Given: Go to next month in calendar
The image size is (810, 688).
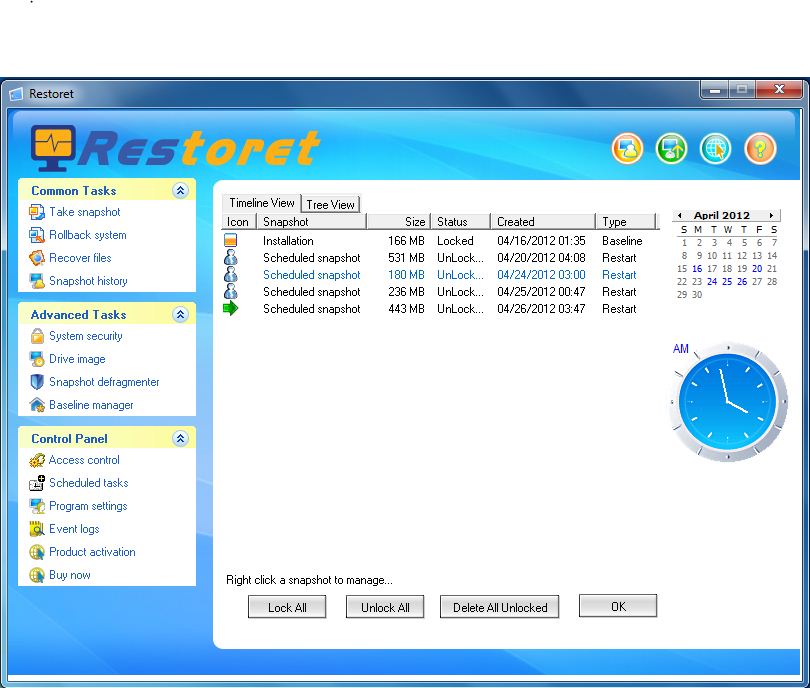Looking at the screenshot, I should [x=771, y=215].
